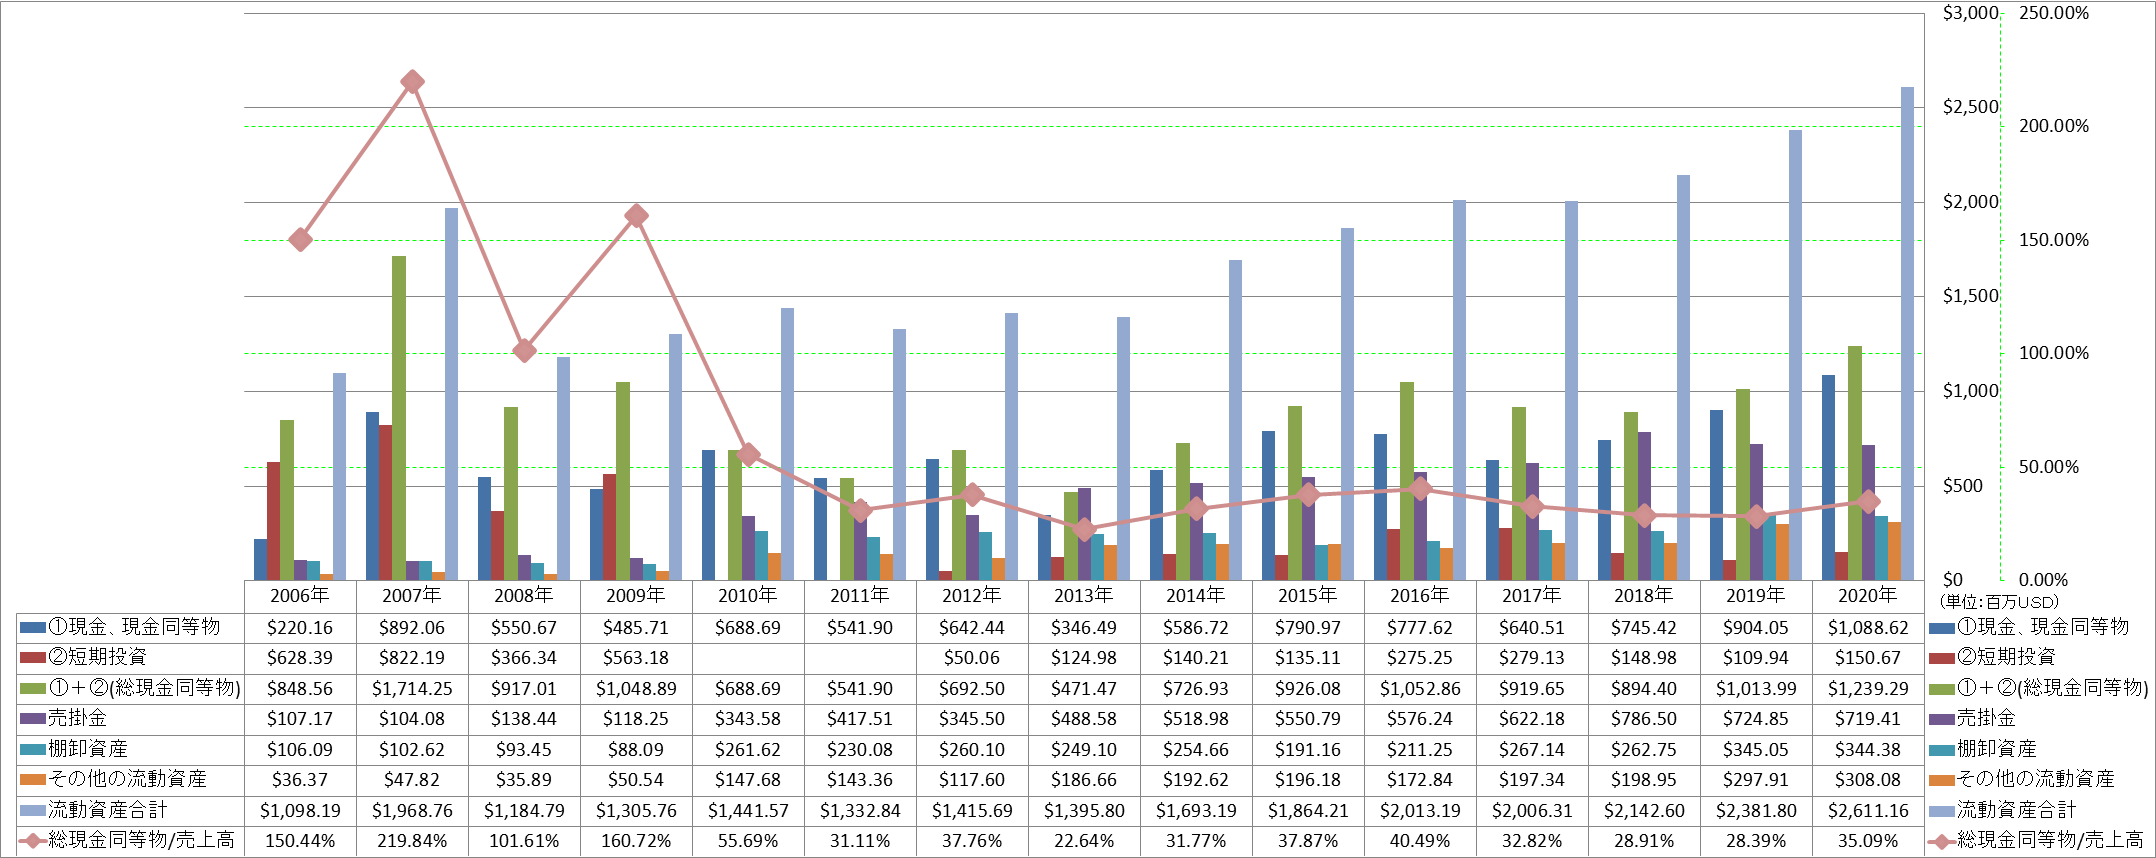Viewport: 2156px width, 858px height.
Task: Click the 2008年 line chart diamond marker
Action: click(x=524, y=350)
